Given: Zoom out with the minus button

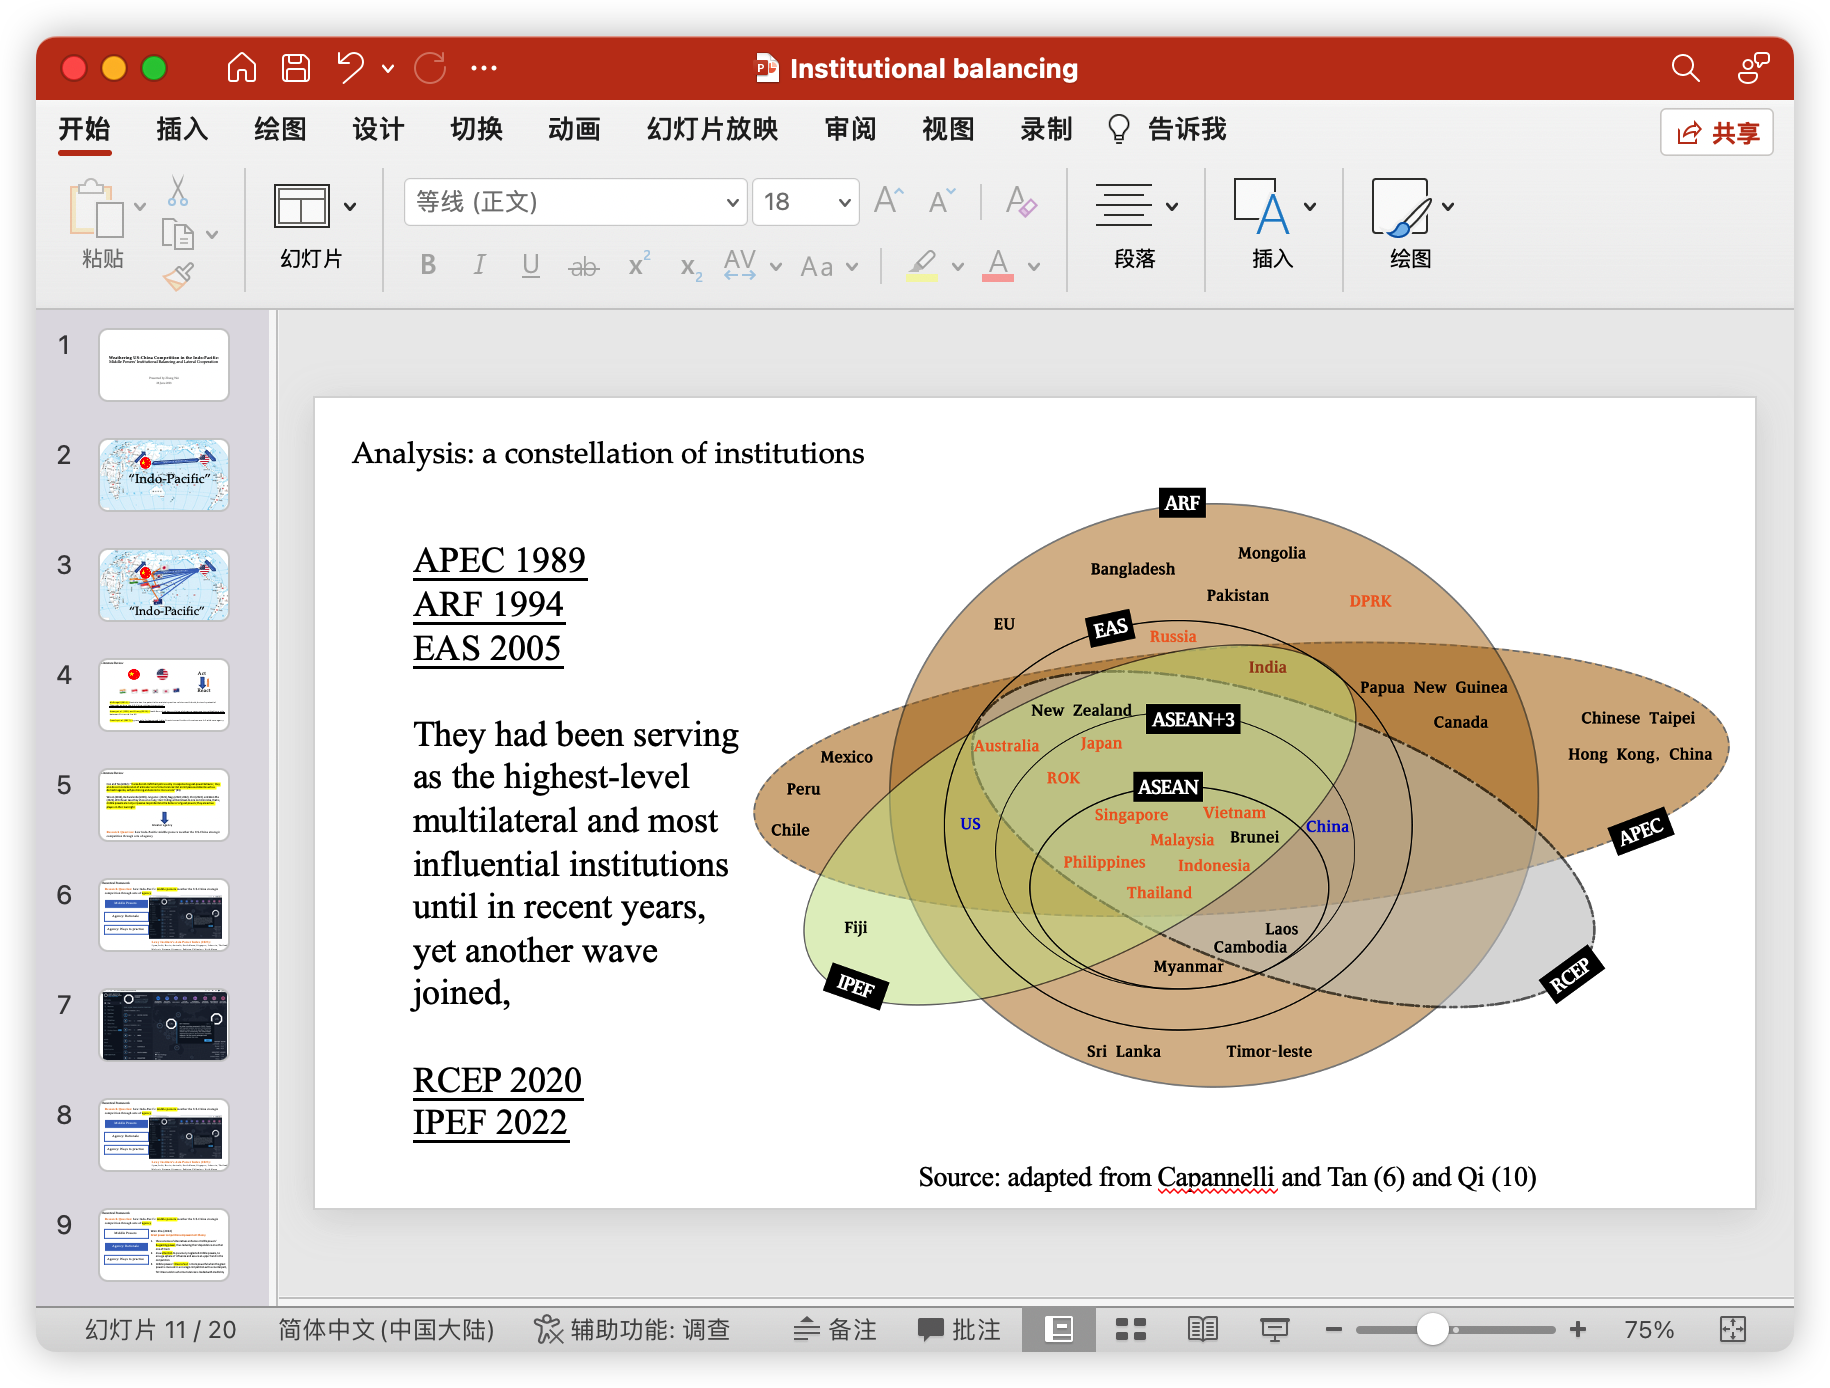Looking at the screenshot, I should coord(1333,1329).
